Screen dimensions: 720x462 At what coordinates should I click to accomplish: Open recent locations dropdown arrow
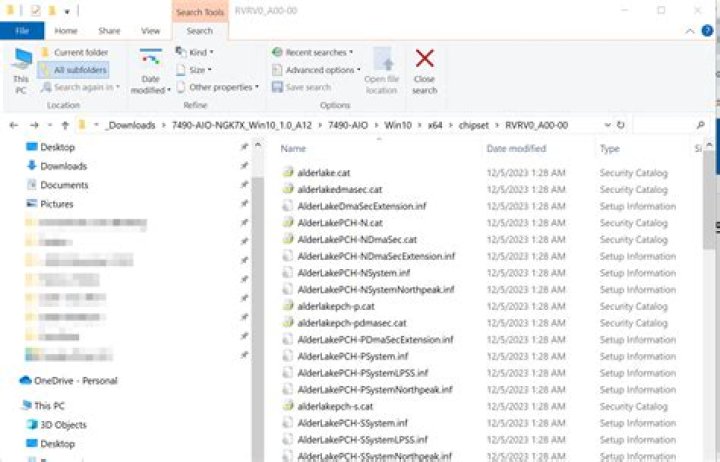point(50,125)
